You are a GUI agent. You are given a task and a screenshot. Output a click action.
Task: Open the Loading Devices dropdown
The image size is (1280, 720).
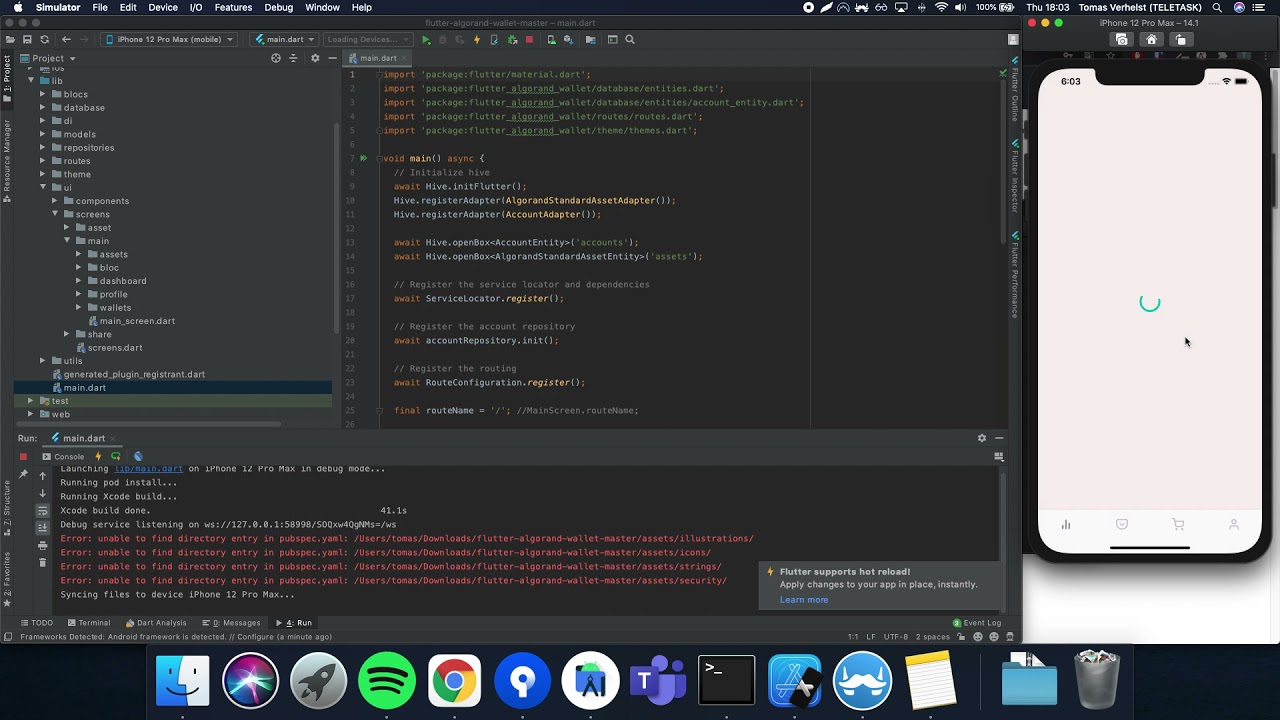[x=367, y=40]
